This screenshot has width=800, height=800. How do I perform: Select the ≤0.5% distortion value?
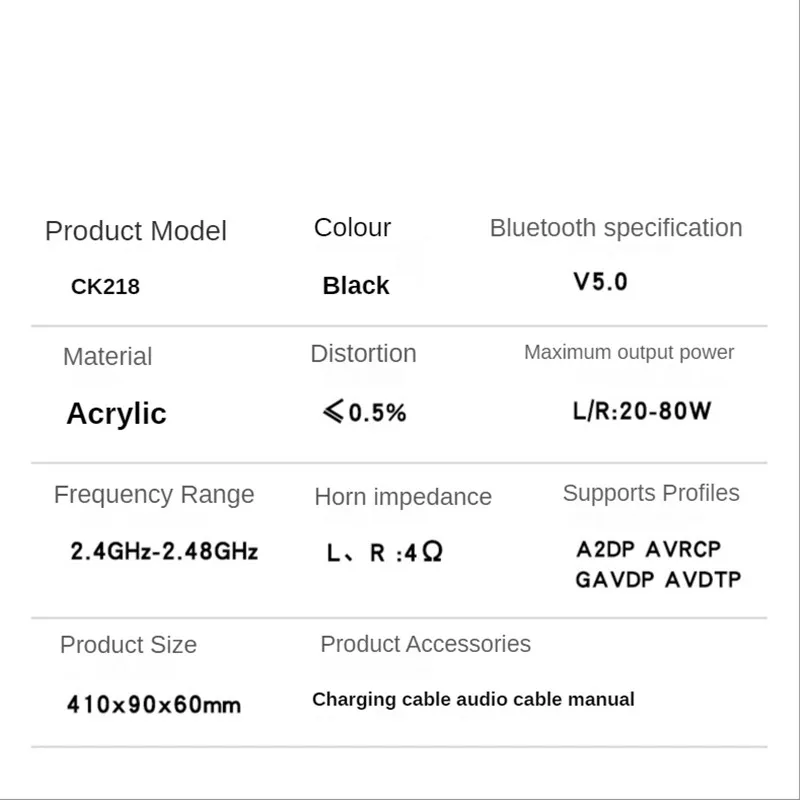click(364, 413)
